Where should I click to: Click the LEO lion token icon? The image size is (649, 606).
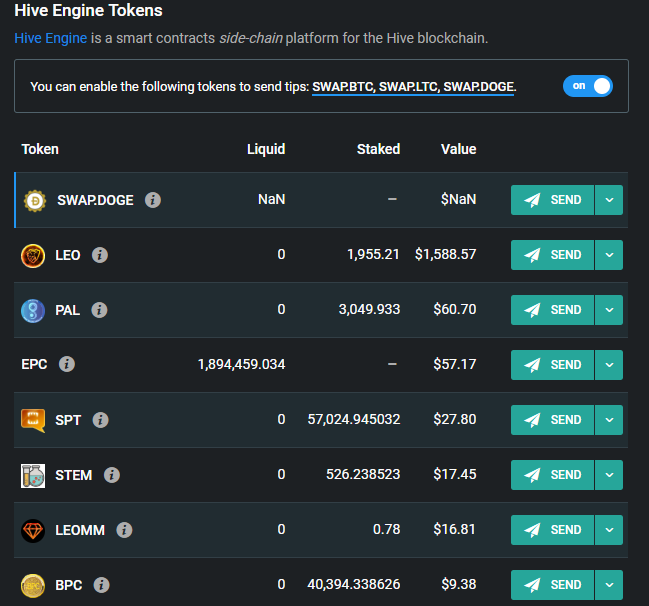click(x=33, y=255)
